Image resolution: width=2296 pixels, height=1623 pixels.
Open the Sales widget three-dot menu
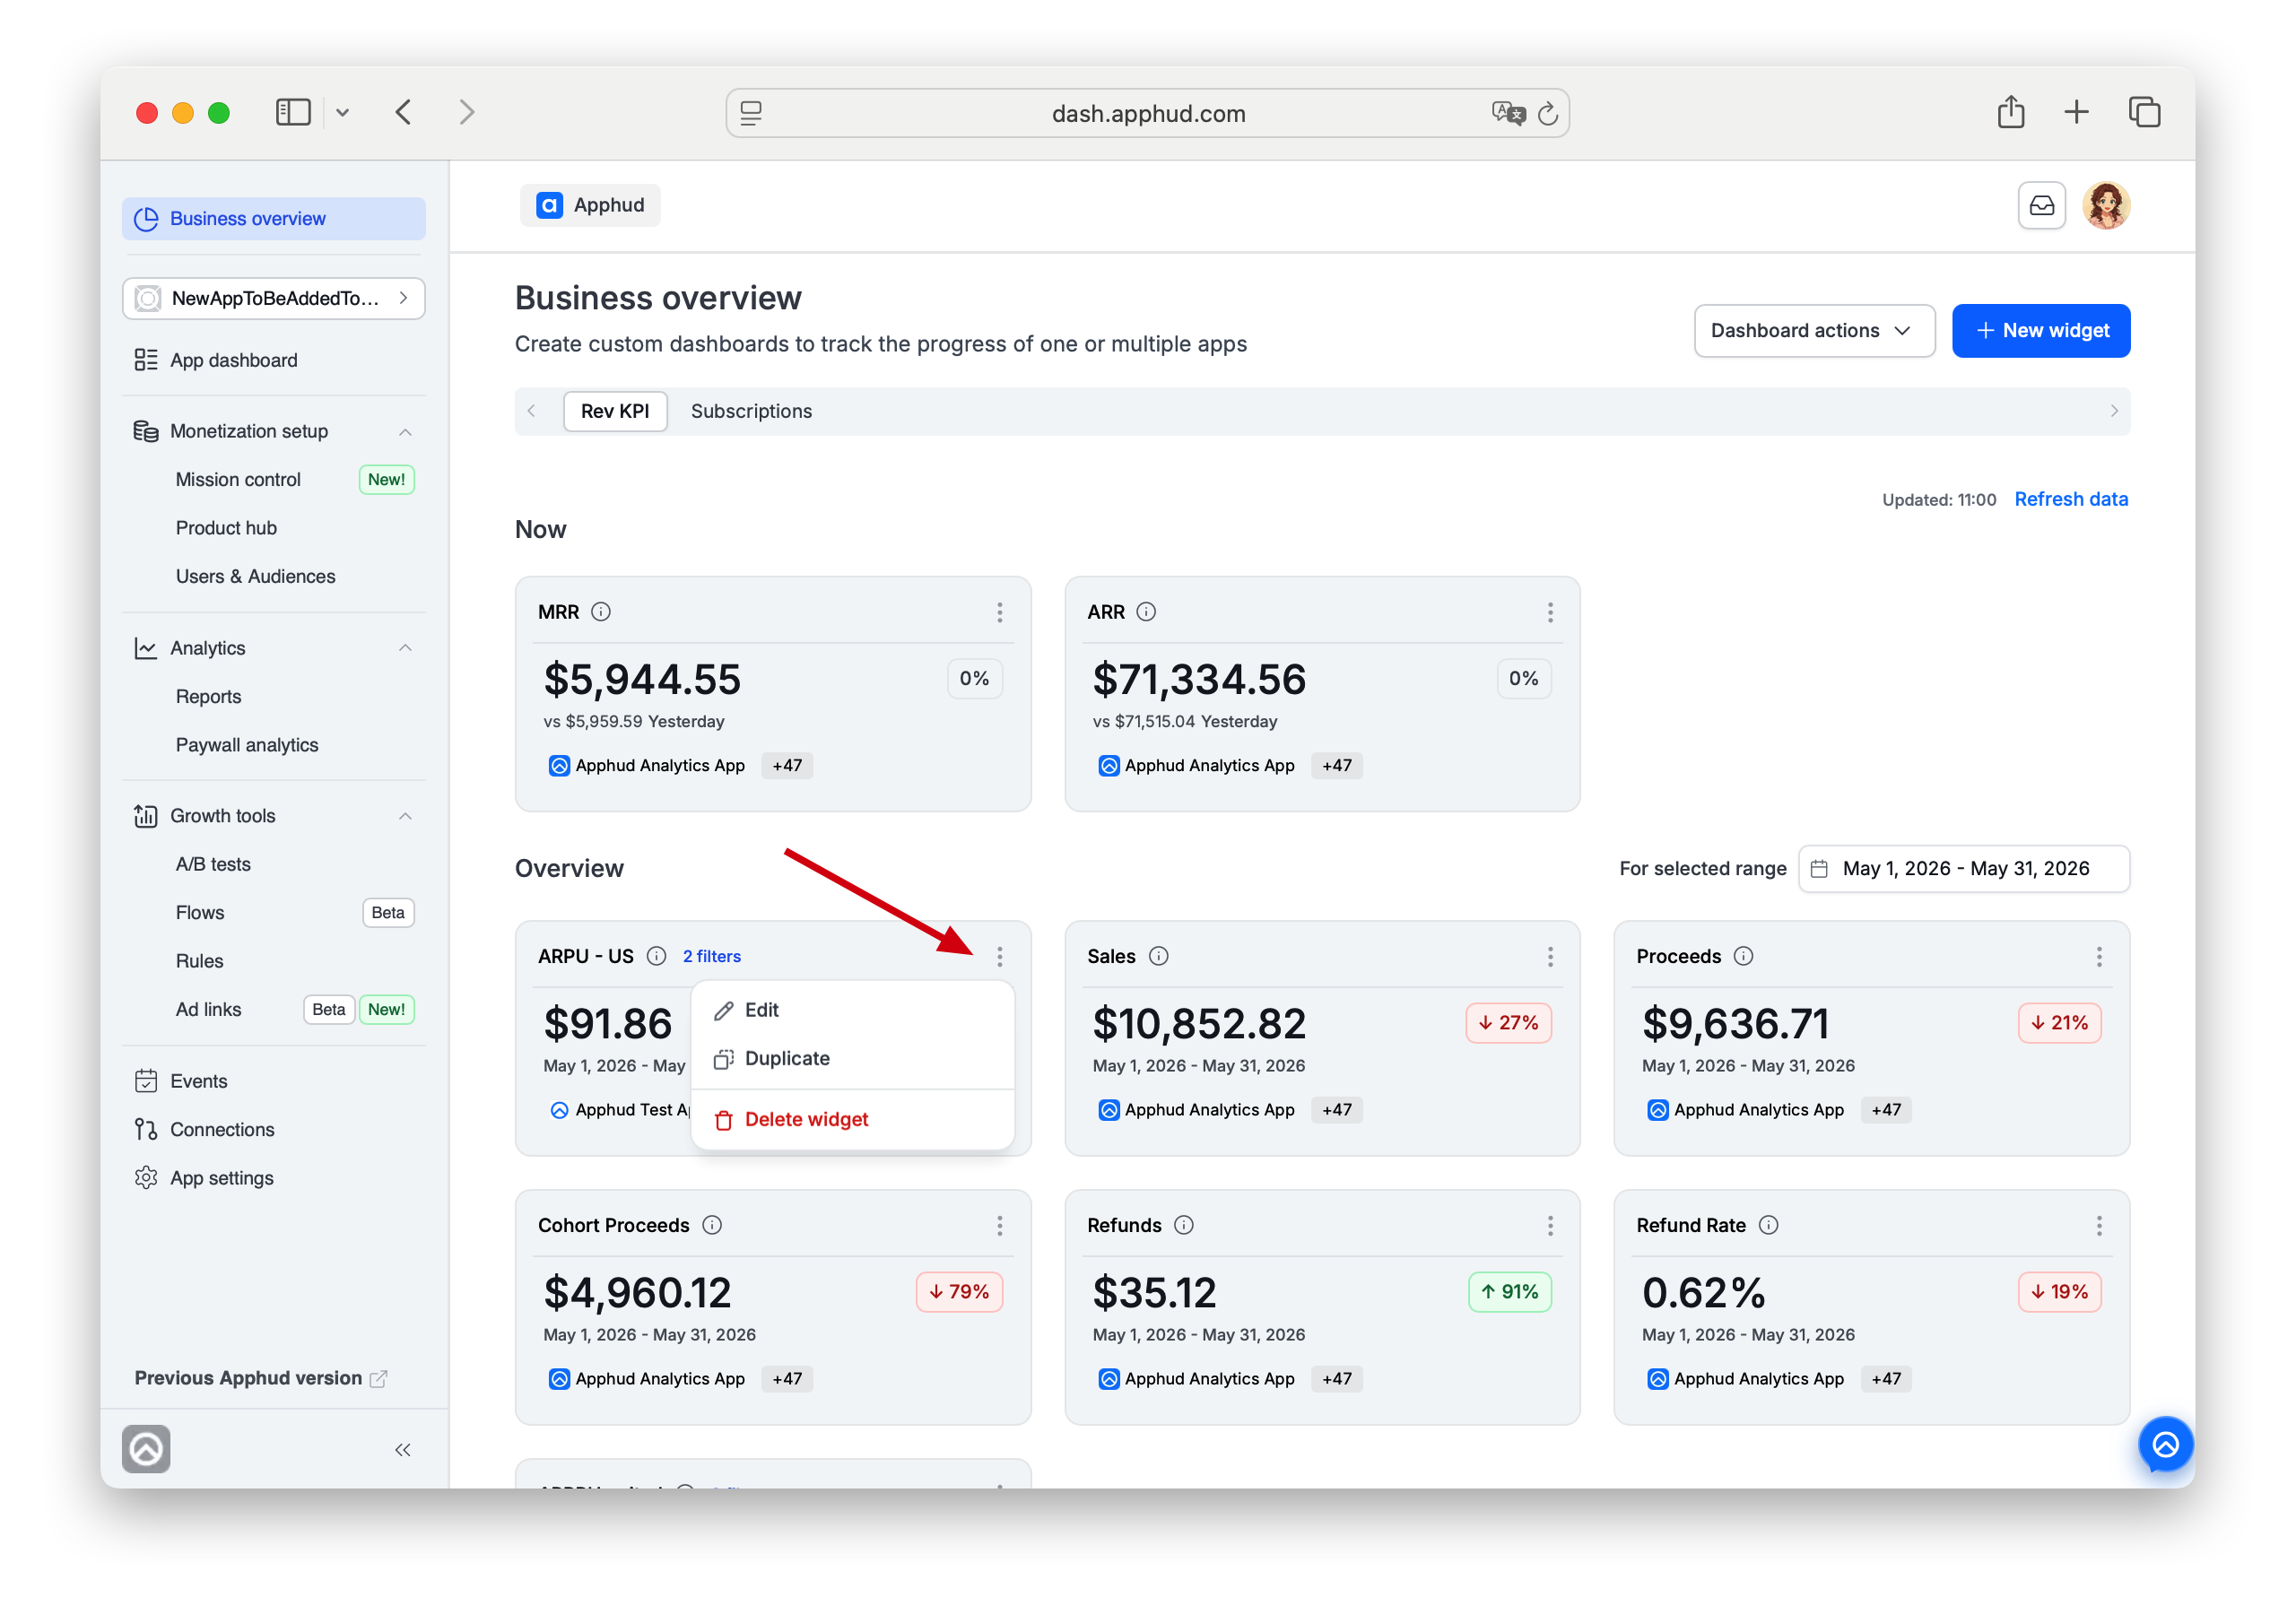(1550, 957)
